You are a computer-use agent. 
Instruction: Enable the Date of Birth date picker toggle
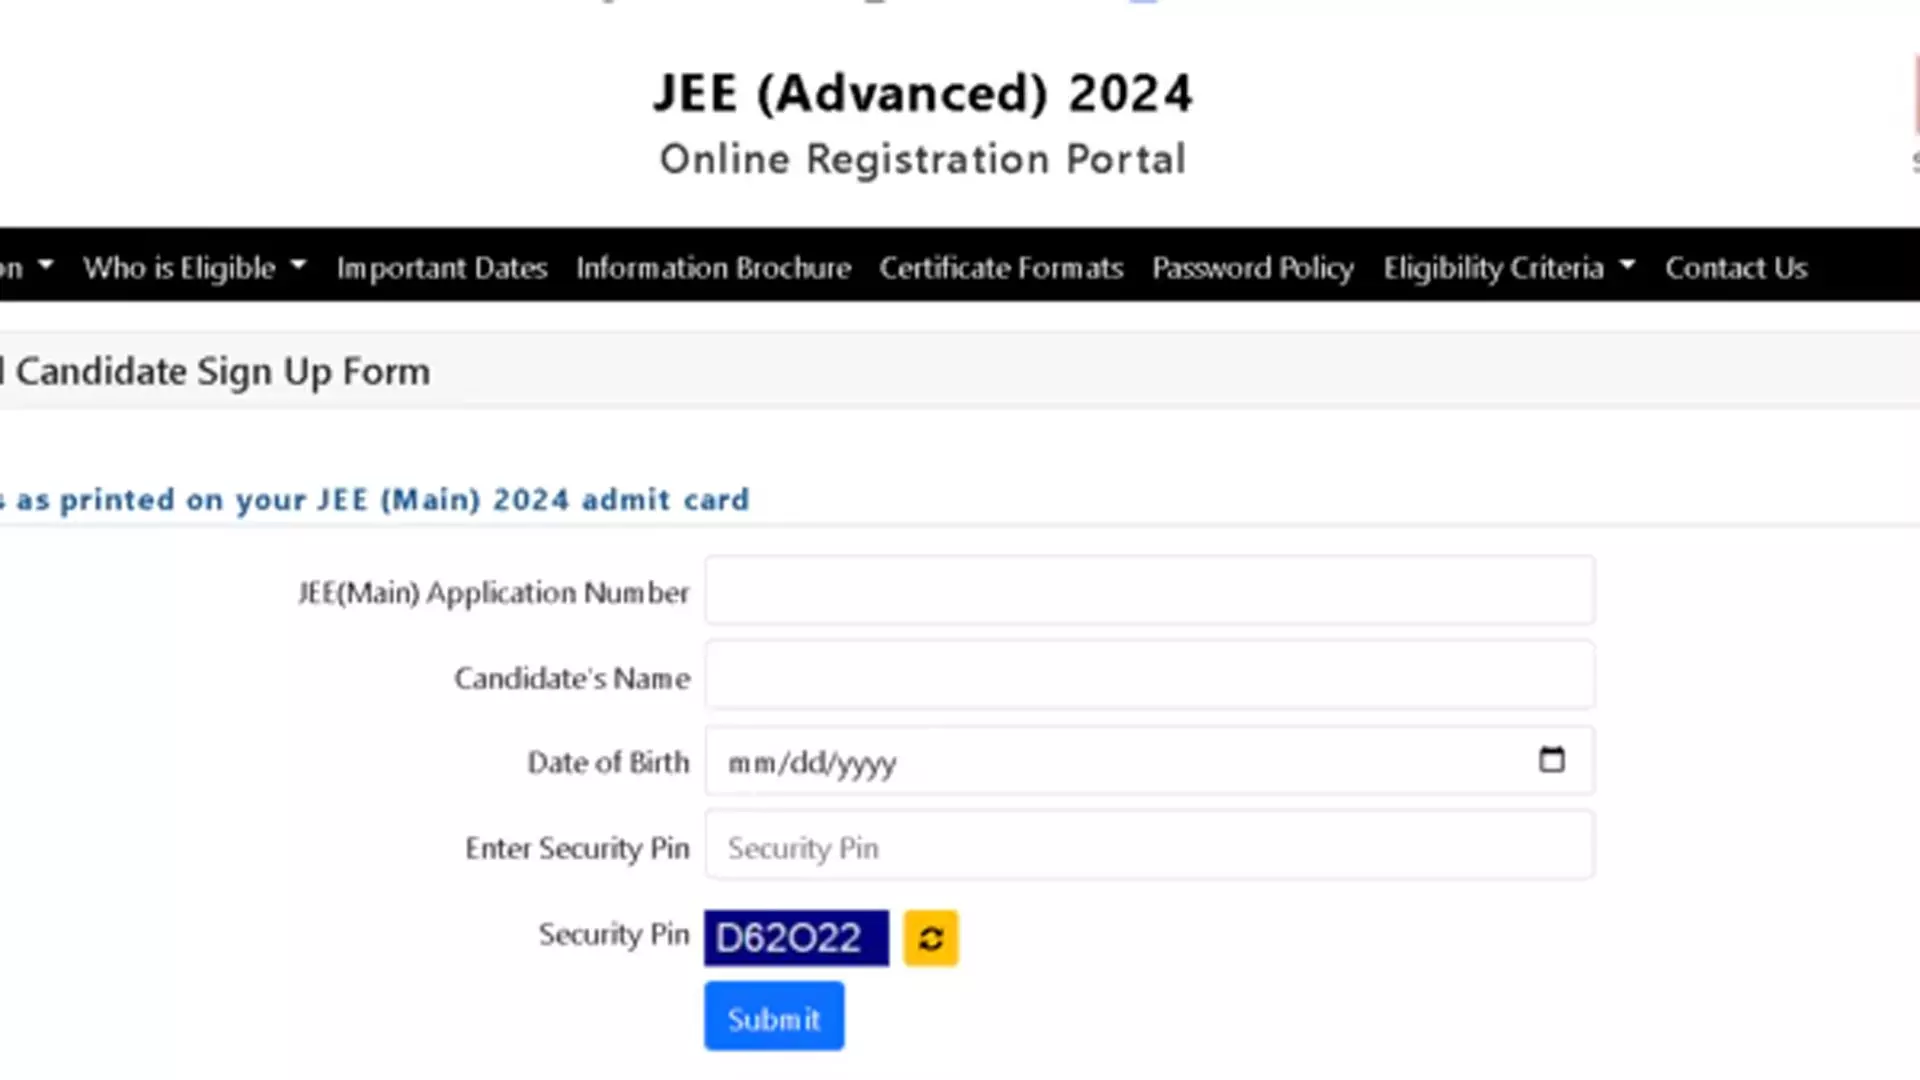pyautogui.click(x=1552, y=760)
